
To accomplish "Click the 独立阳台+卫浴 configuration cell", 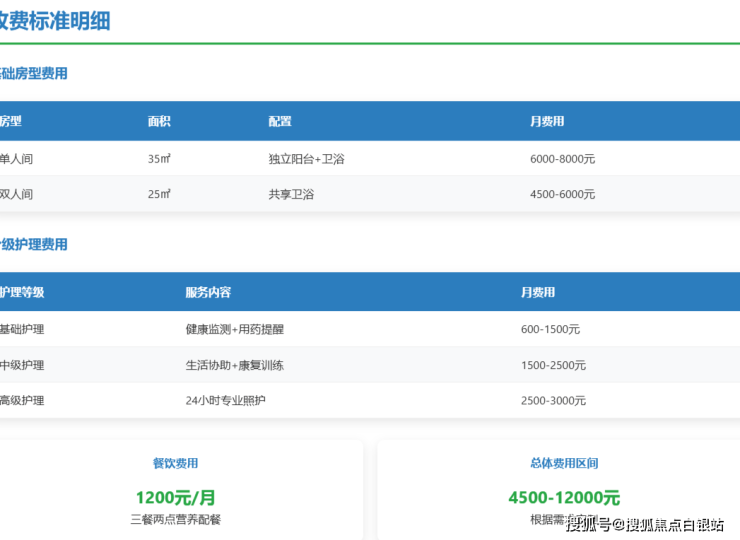I will [306, 159].
